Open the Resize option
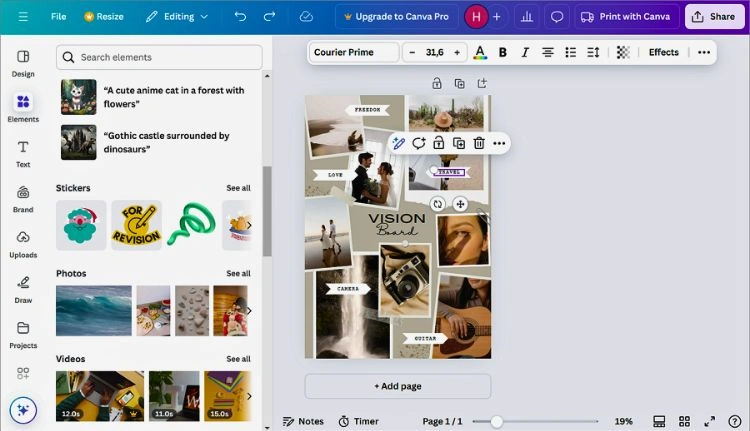The image size is (750, 431). point(104,17)
